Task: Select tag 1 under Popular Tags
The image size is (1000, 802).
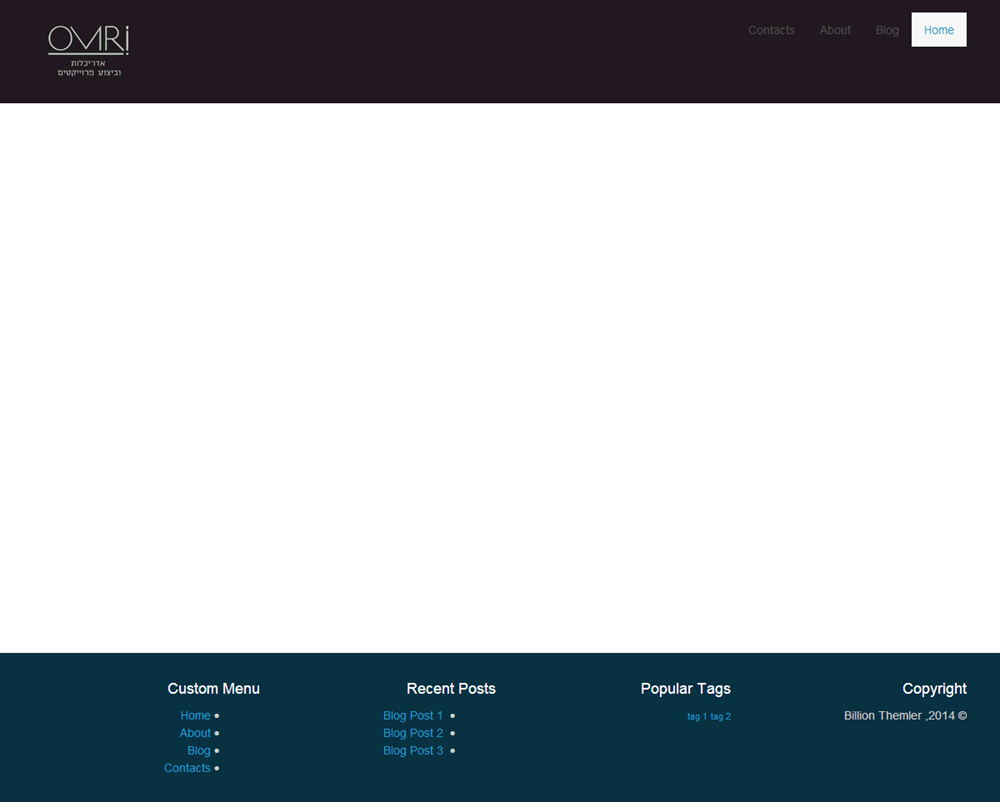Action: 697,717
